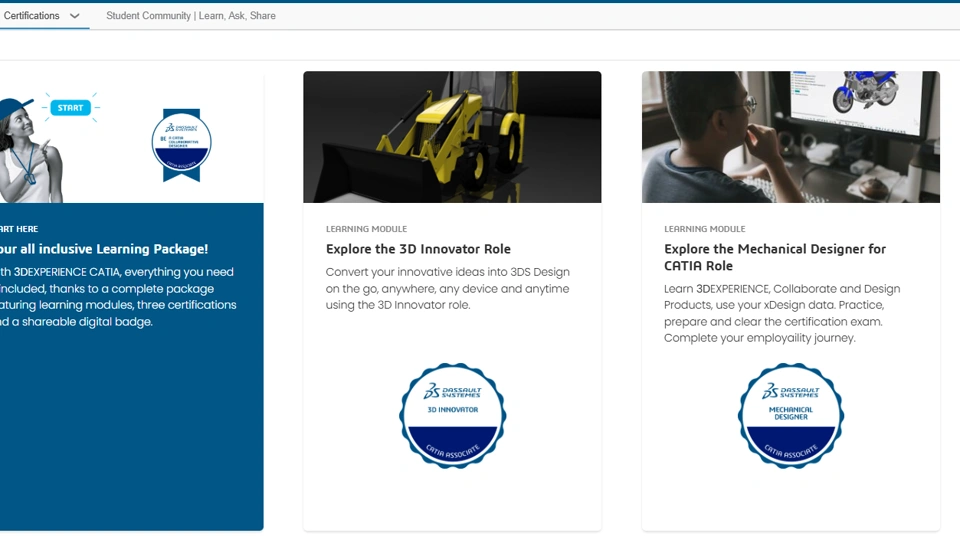This screenshot has height=543, width=960.
Task: Click the learning package description paragraph
Action: pos(118,297)
